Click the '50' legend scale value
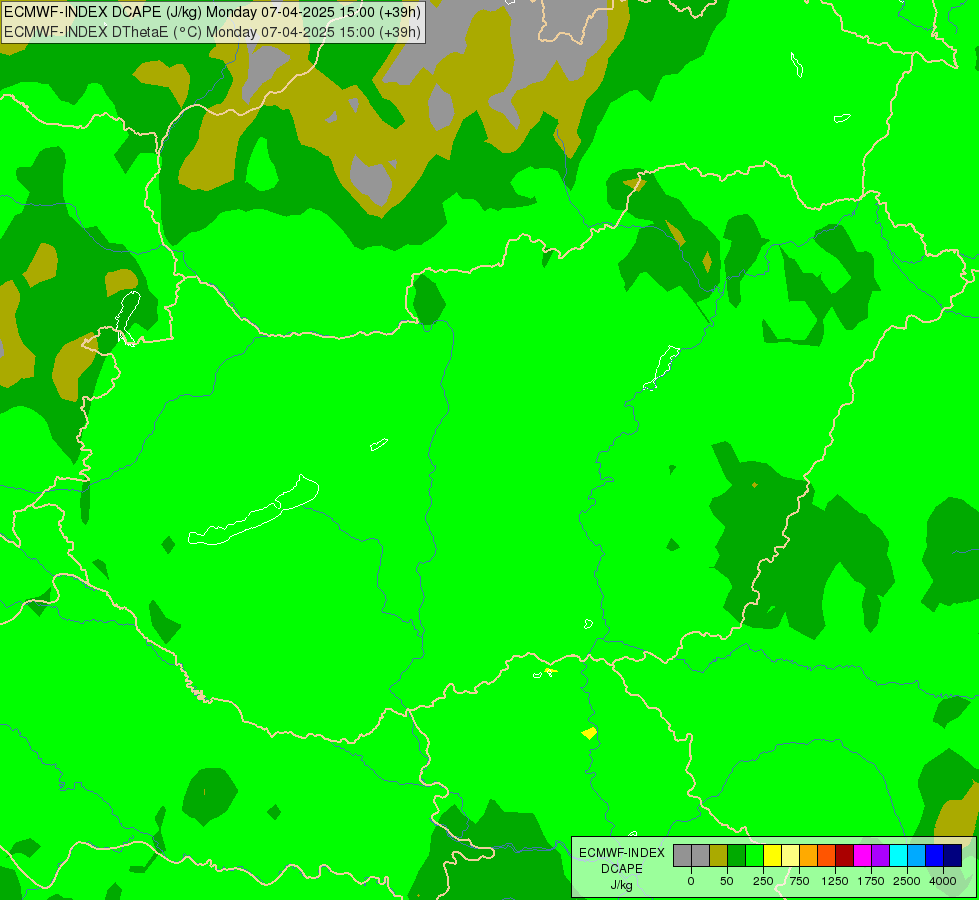Screen dimensions: 979x900 (x=726, y=881)
